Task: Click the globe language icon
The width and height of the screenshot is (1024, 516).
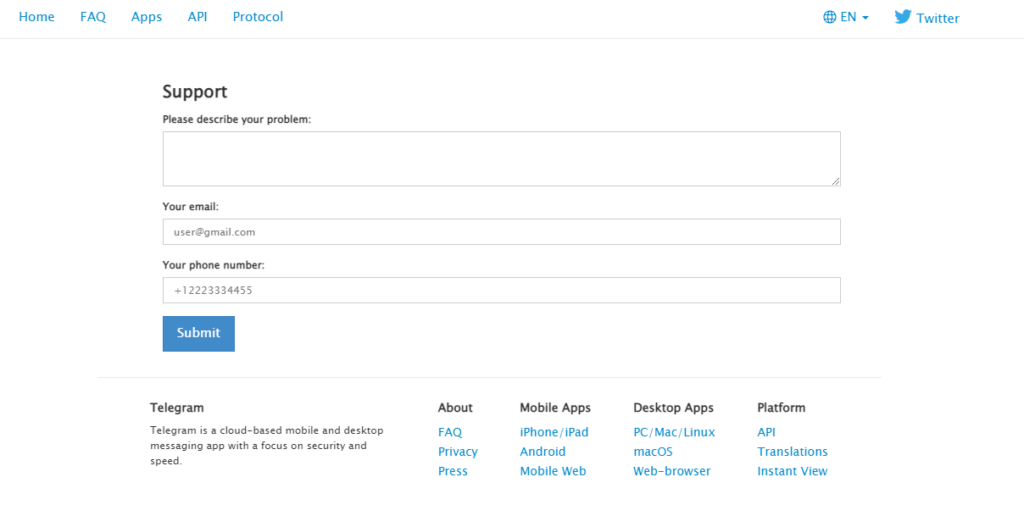Action: tap(829, 17)
